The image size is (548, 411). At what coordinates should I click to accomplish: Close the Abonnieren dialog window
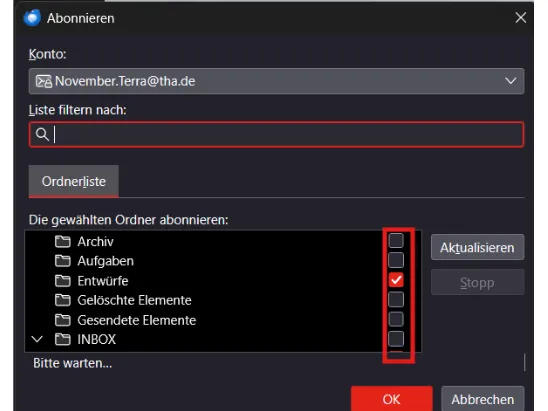click(520, 17)
